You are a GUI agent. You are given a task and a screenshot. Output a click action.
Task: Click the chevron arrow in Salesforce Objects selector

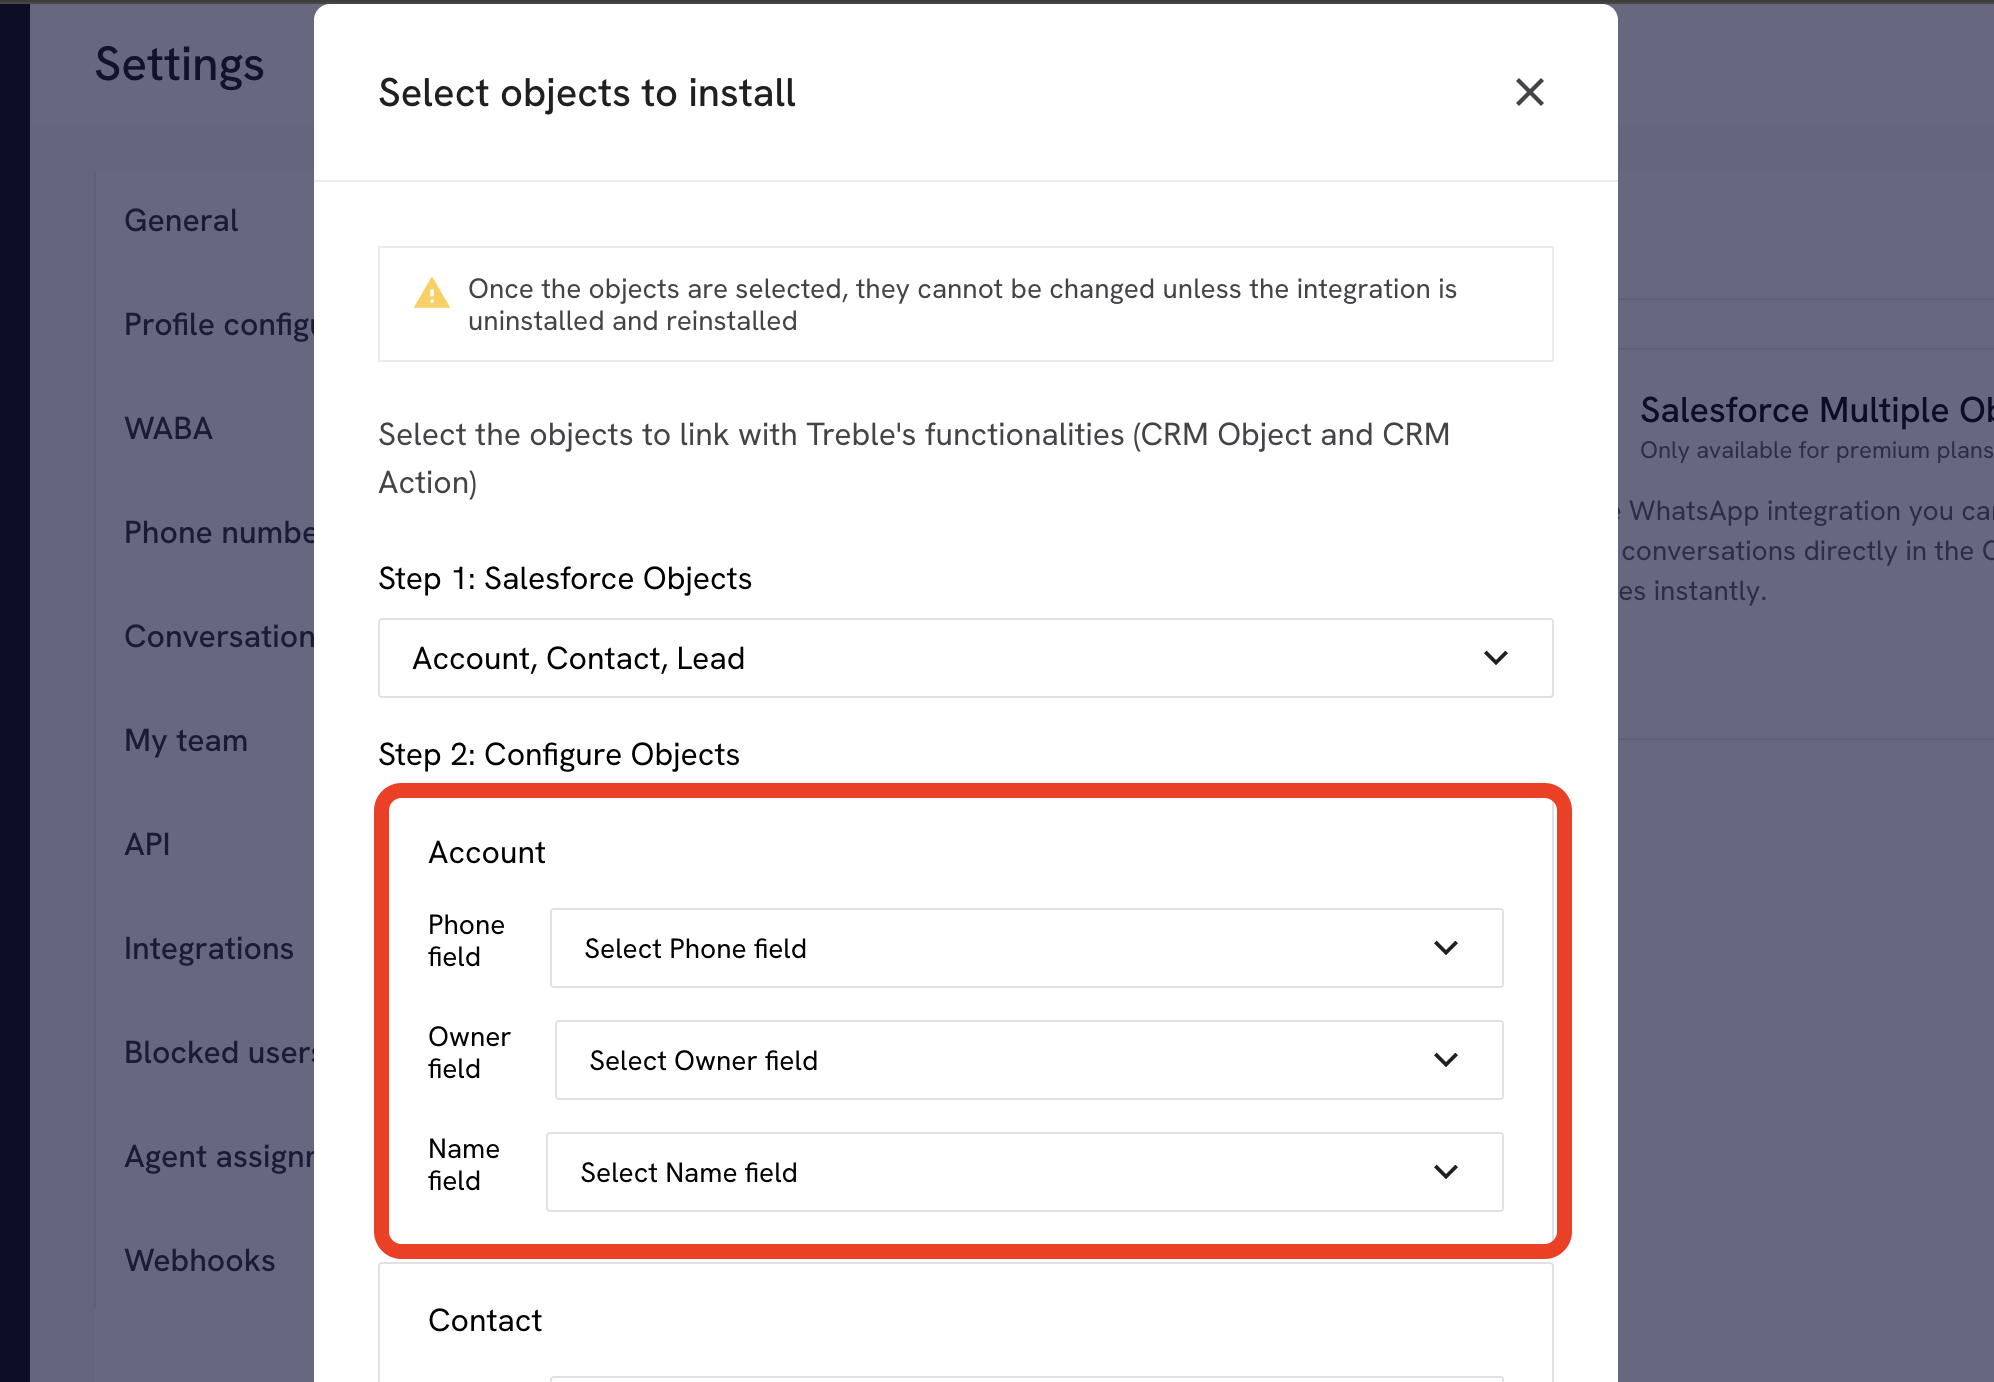tap(1495, 658)
